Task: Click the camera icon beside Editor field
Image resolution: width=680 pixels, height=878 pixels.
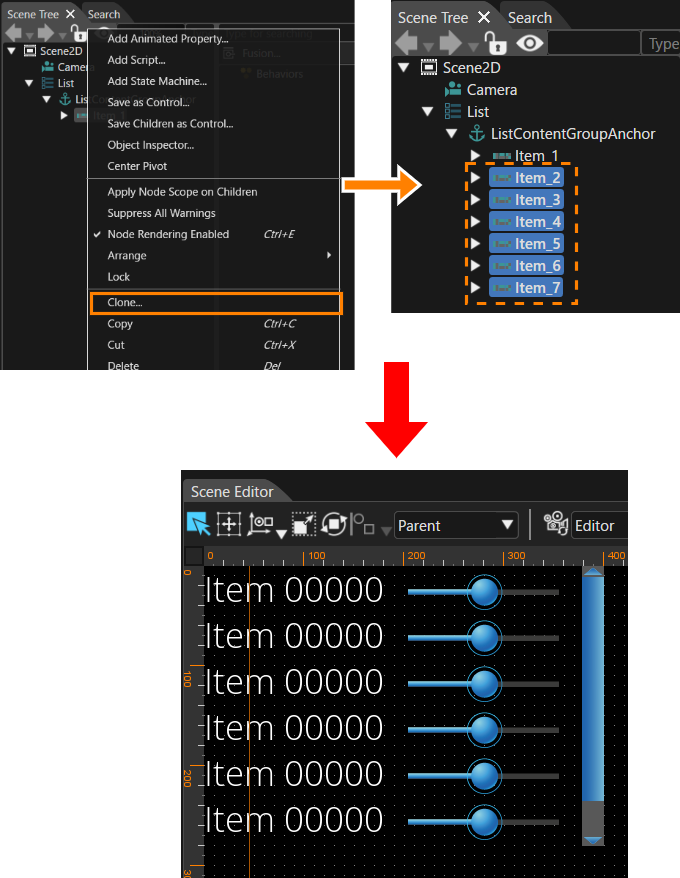Action: click(x=556, y=524)
